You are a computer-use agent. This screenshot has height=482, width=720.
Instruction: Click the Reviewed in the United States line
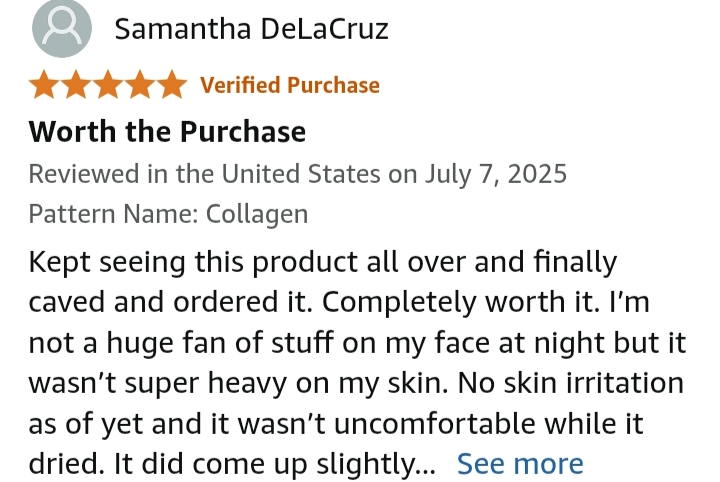pyautogui.click(x=298, y=174)
